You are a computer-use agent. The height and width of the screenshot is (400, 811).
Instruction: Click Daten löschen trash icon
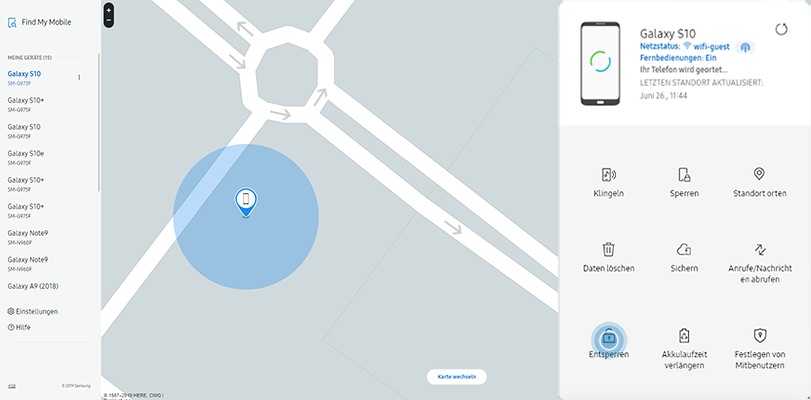point(609,249)
